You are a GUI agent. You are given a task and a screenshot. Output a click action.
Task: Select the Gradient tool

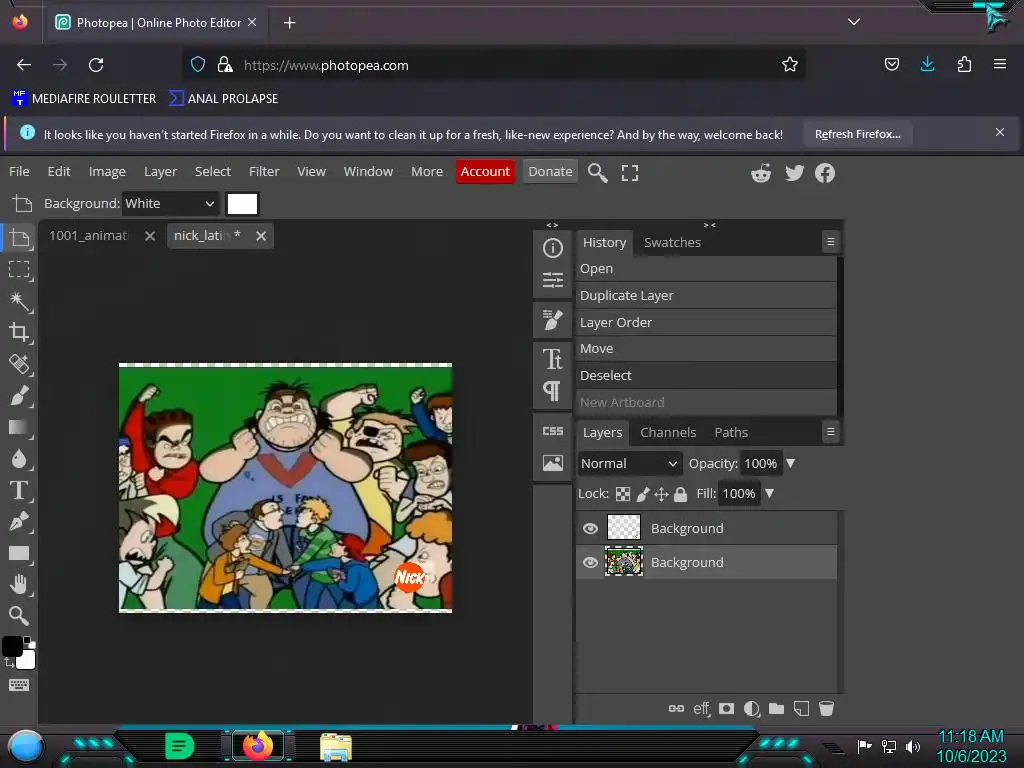click(x=19, y=427)
